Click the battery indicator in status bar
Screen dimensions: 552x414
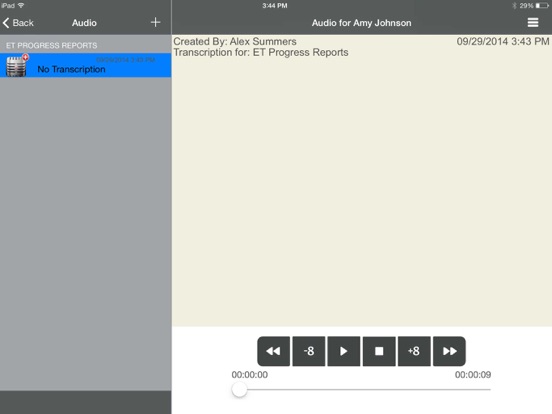542,6
